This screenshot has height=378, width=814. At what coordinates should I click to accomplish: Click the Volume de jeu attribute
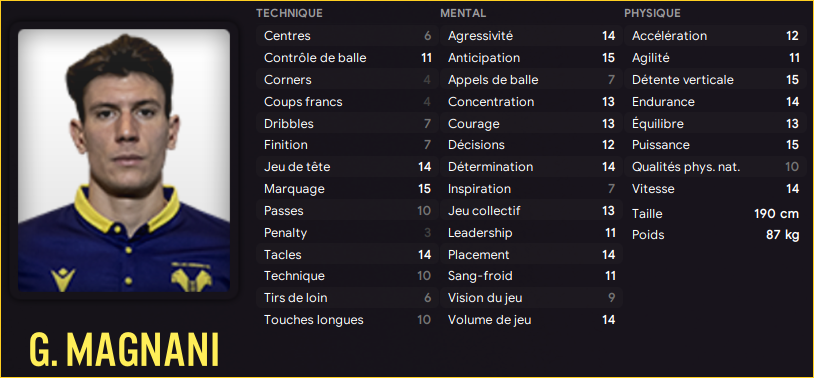[531, 320]
